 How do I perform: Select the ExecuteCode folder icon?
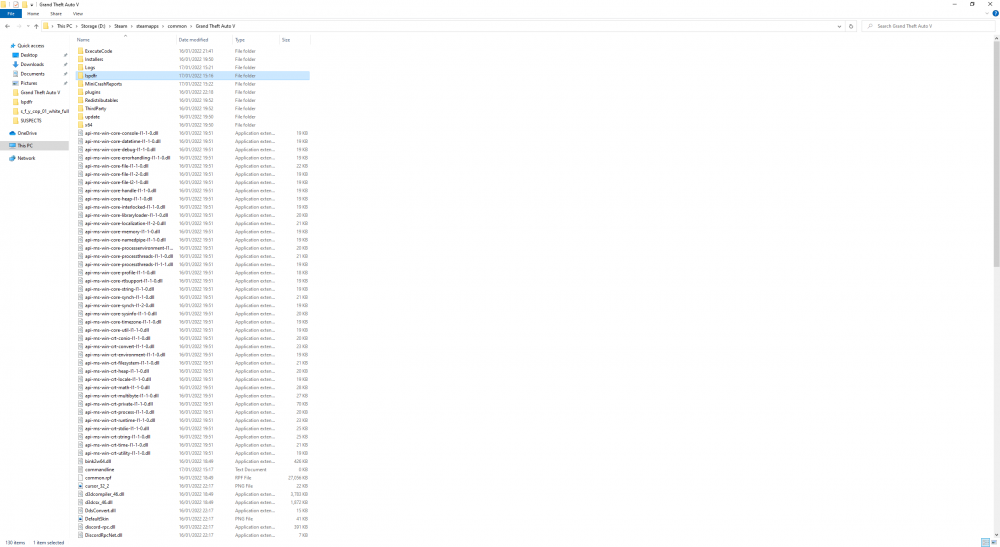tap(80, 51)
